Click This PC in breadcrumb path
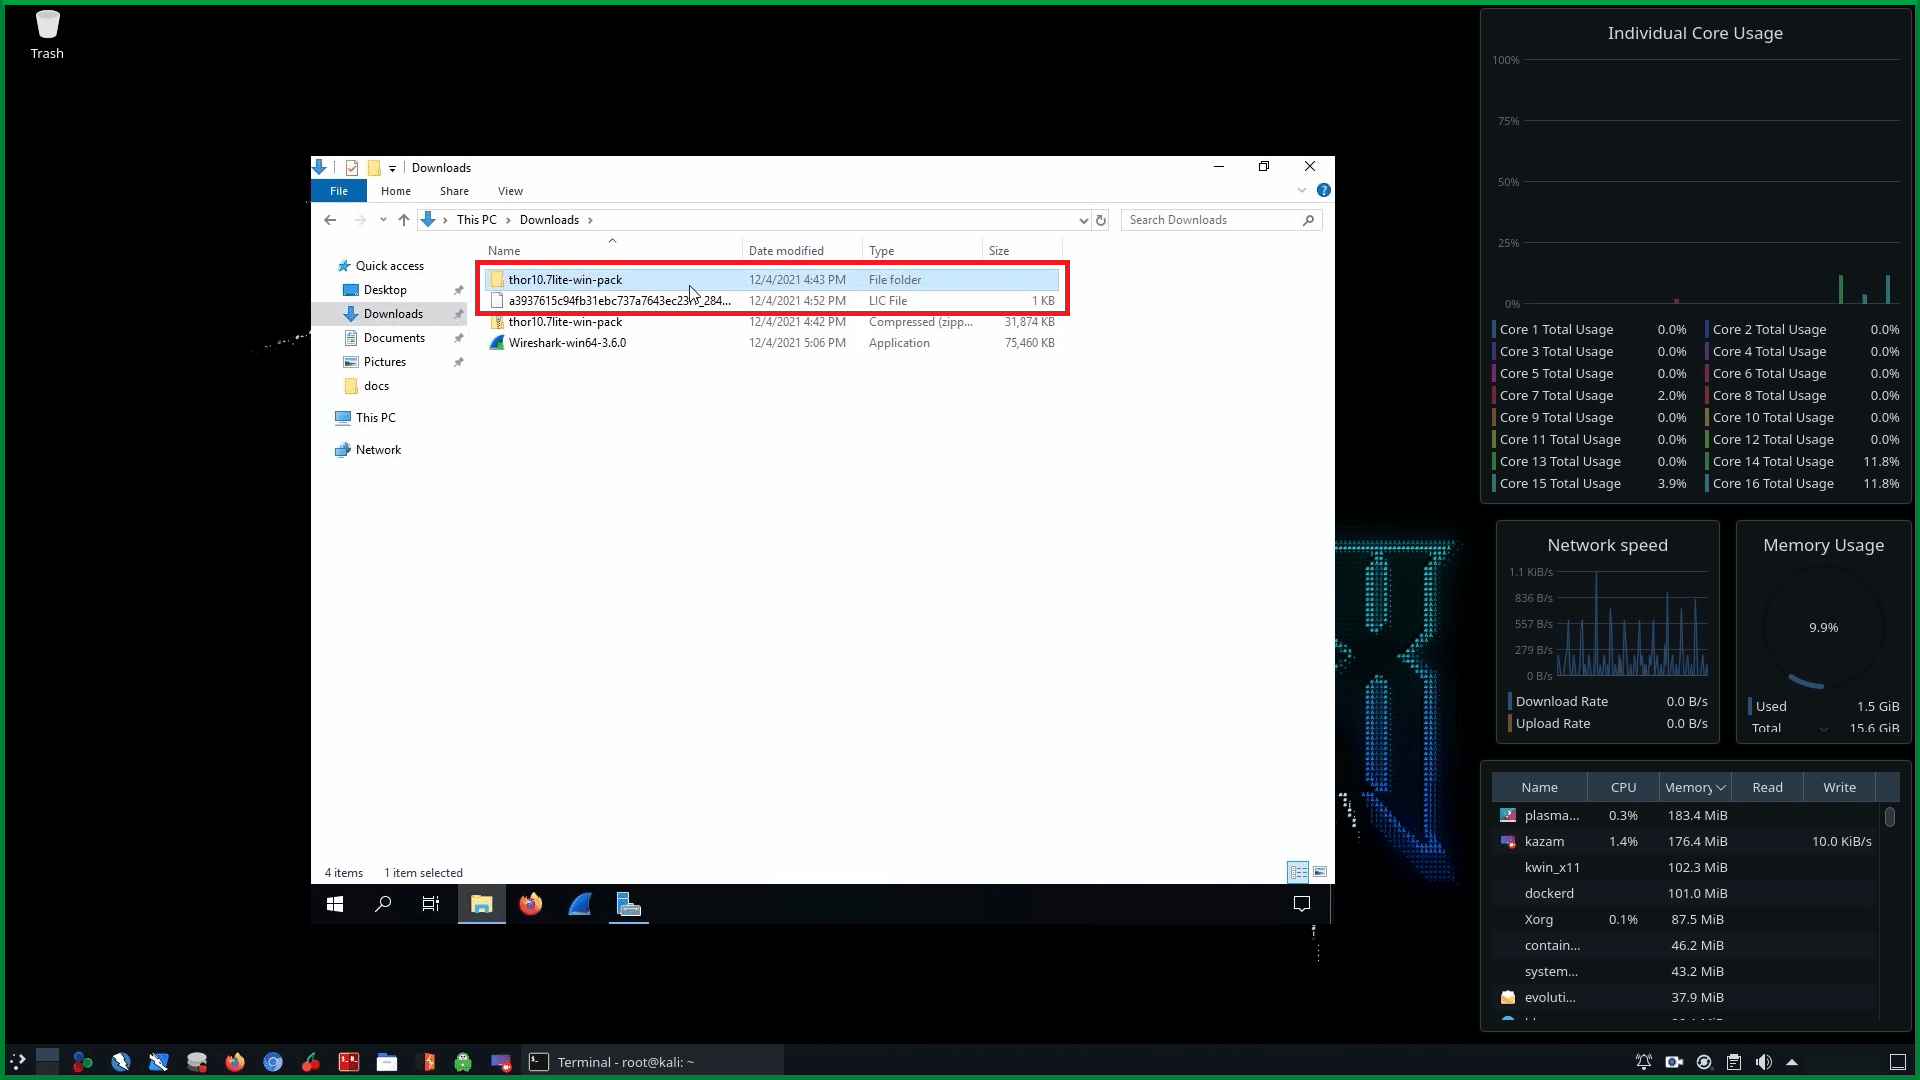The image size is (1920, 1080). click(476, 220)
